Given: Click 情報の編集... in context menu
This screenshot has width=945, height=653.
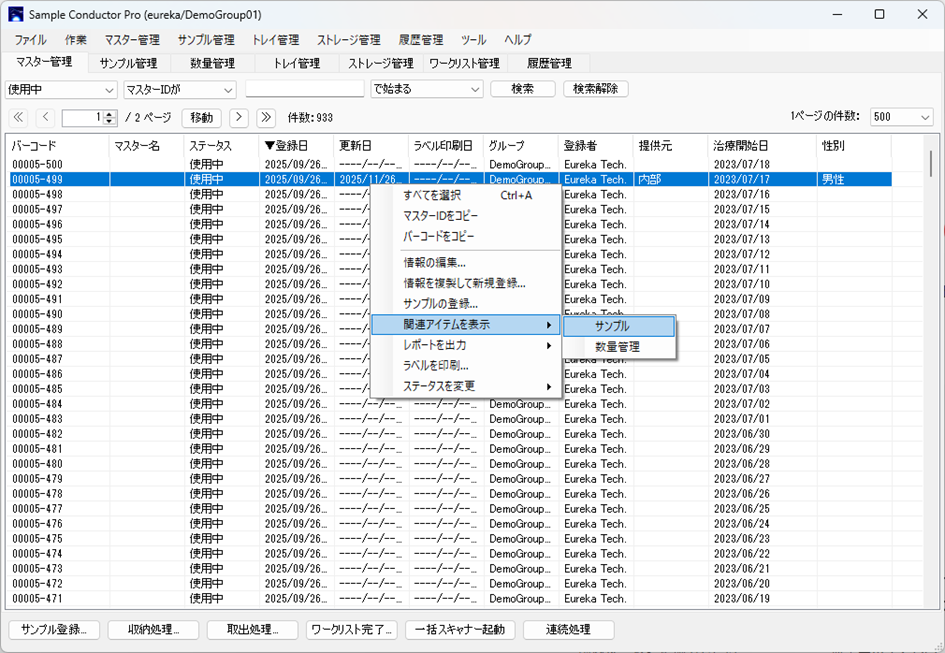Looking at the screenshot, I should [x=434, y=262].
